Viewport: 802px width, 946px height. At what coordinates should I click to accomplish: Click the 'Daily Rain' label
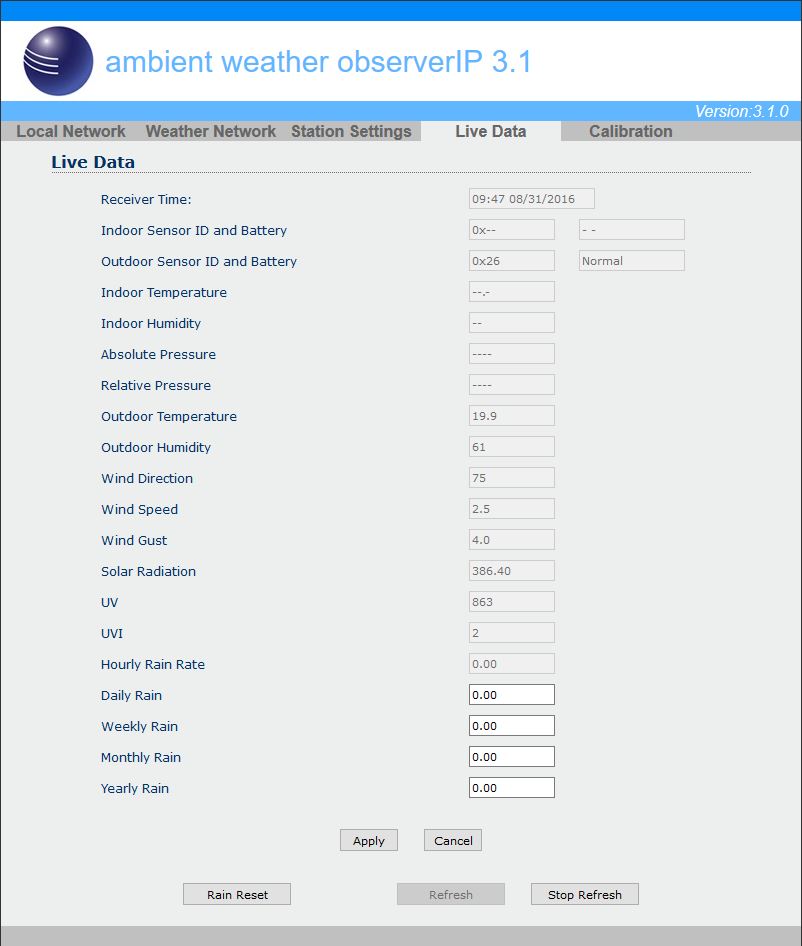pos(132,696)
